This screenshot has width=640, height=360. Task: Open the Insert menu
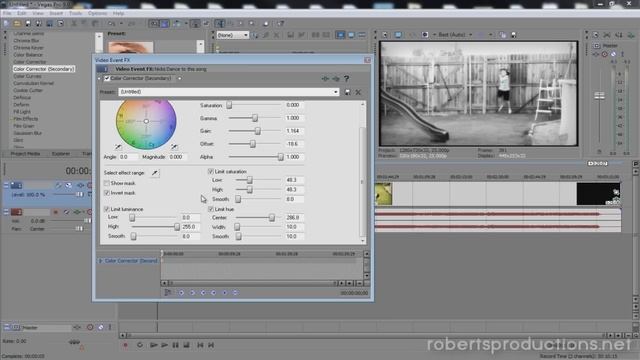click(x=56, y=13)
